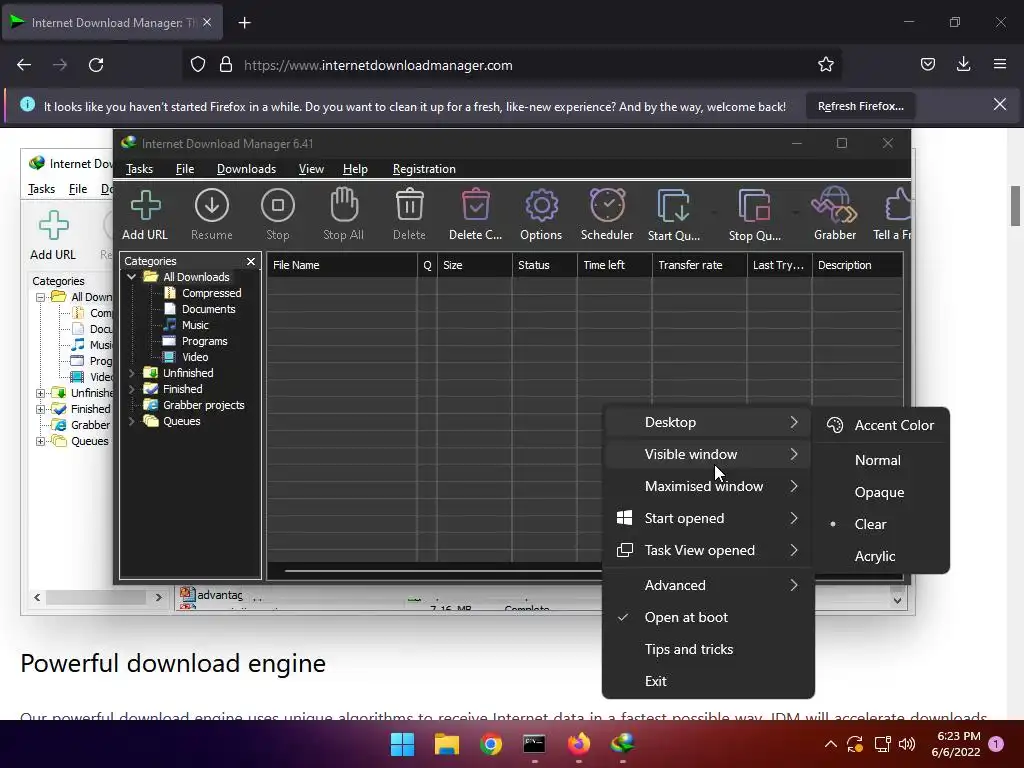Open the Firefox hamburger application menu
Image resolution: width=1024 pixels, height=768 pixels.
click(1000, 64)
